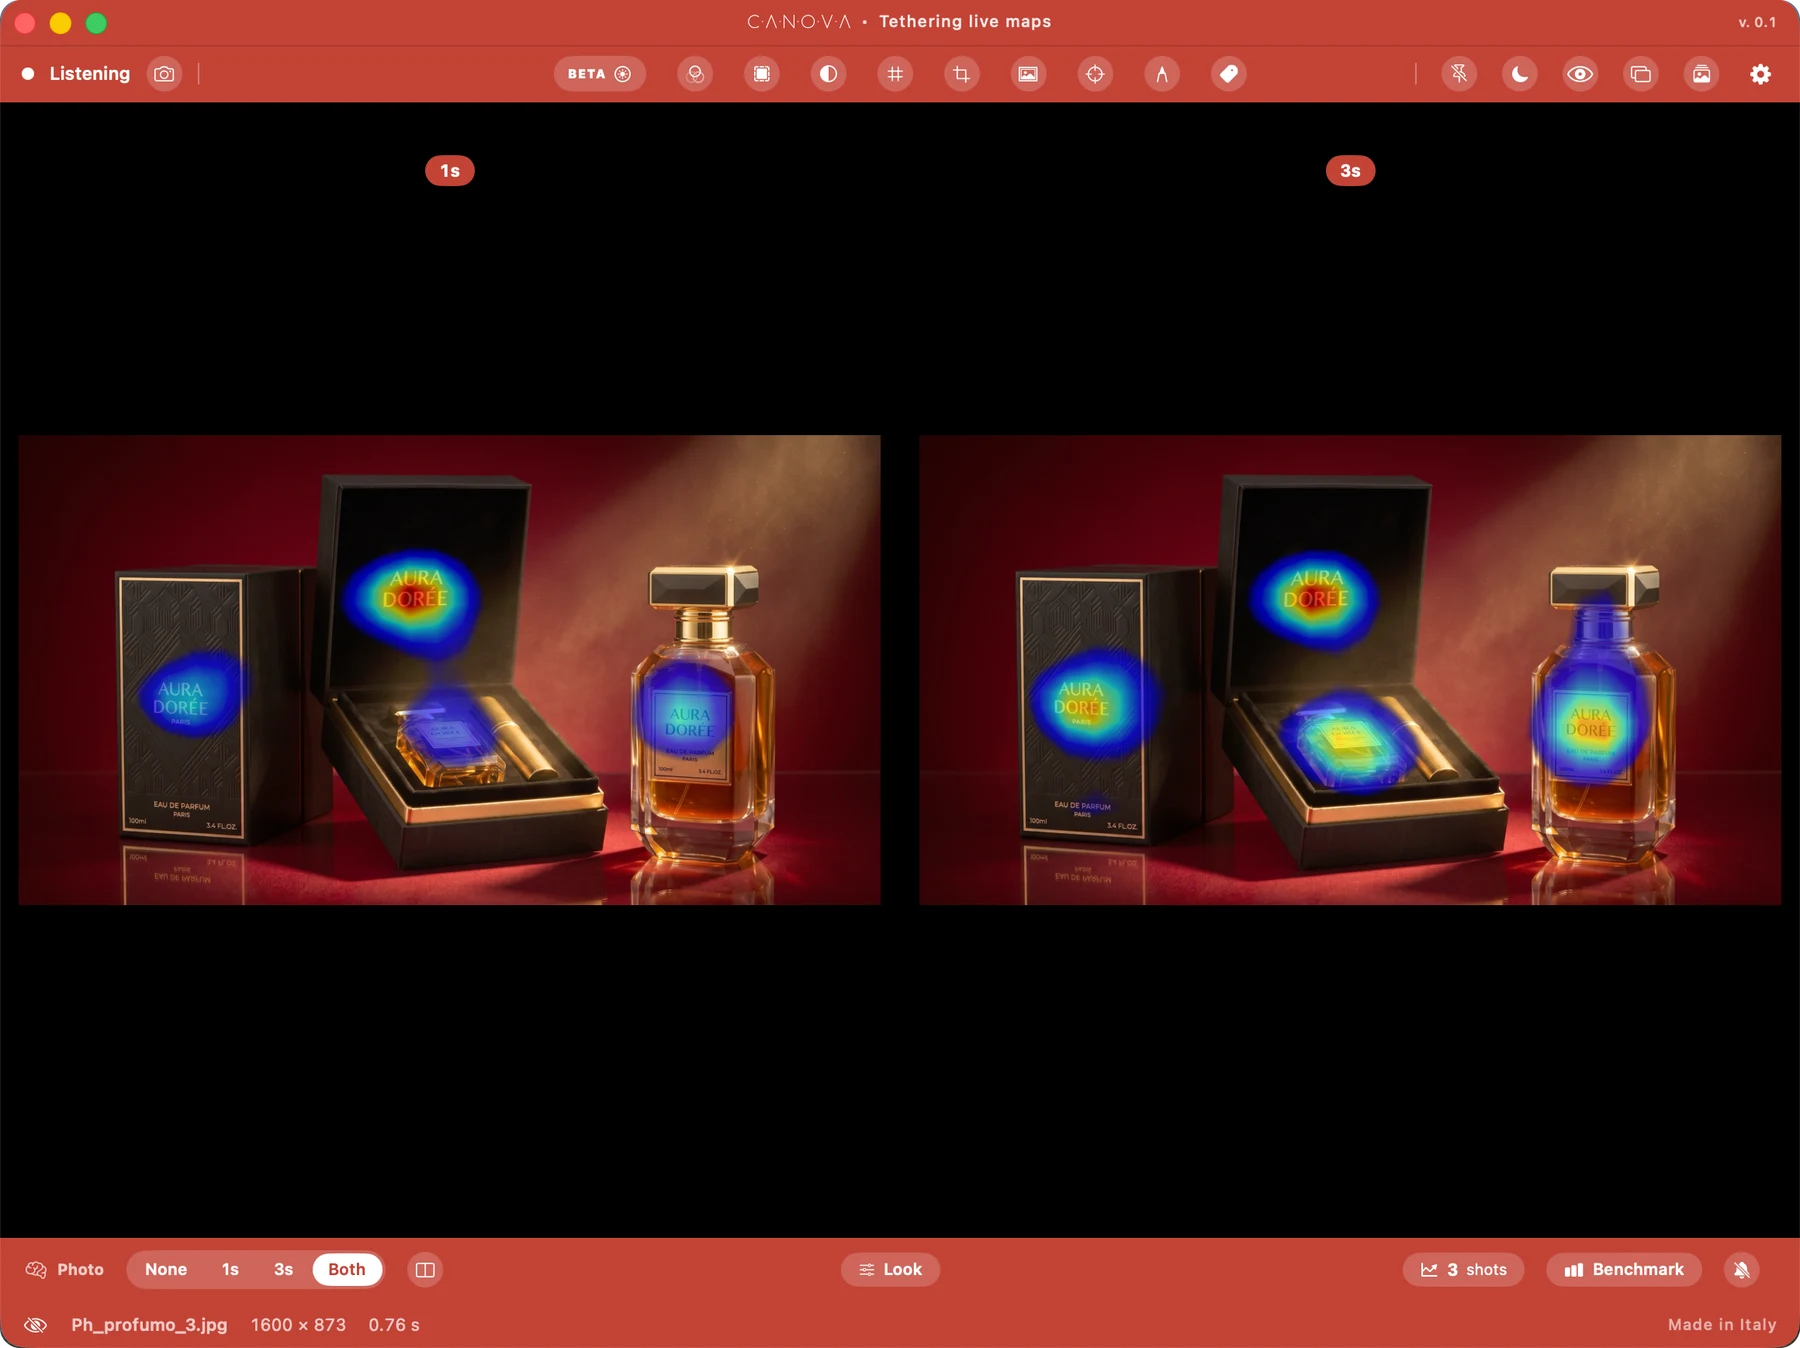Switch to the 3s heatmap option in the bottom bar
Viewport: 1800px width, 1348px height.
click(x=284, y=1269)
